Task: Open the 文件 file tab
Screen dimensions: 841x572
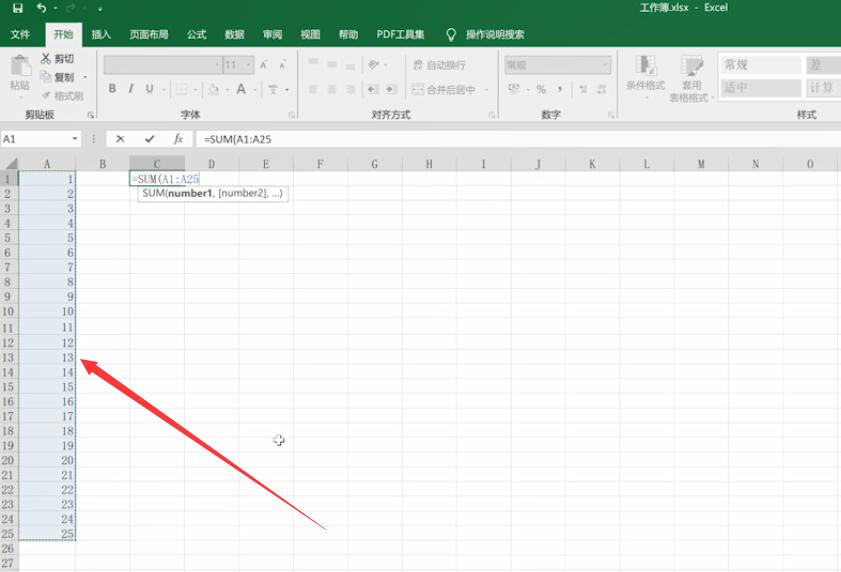Action: [x=20, y=35]
